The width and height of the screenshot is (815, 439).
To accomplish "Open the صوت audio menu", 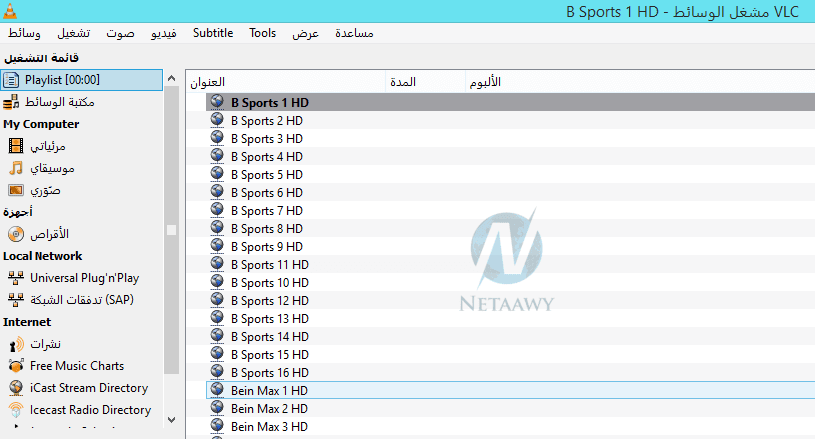I will pos(120,33).
